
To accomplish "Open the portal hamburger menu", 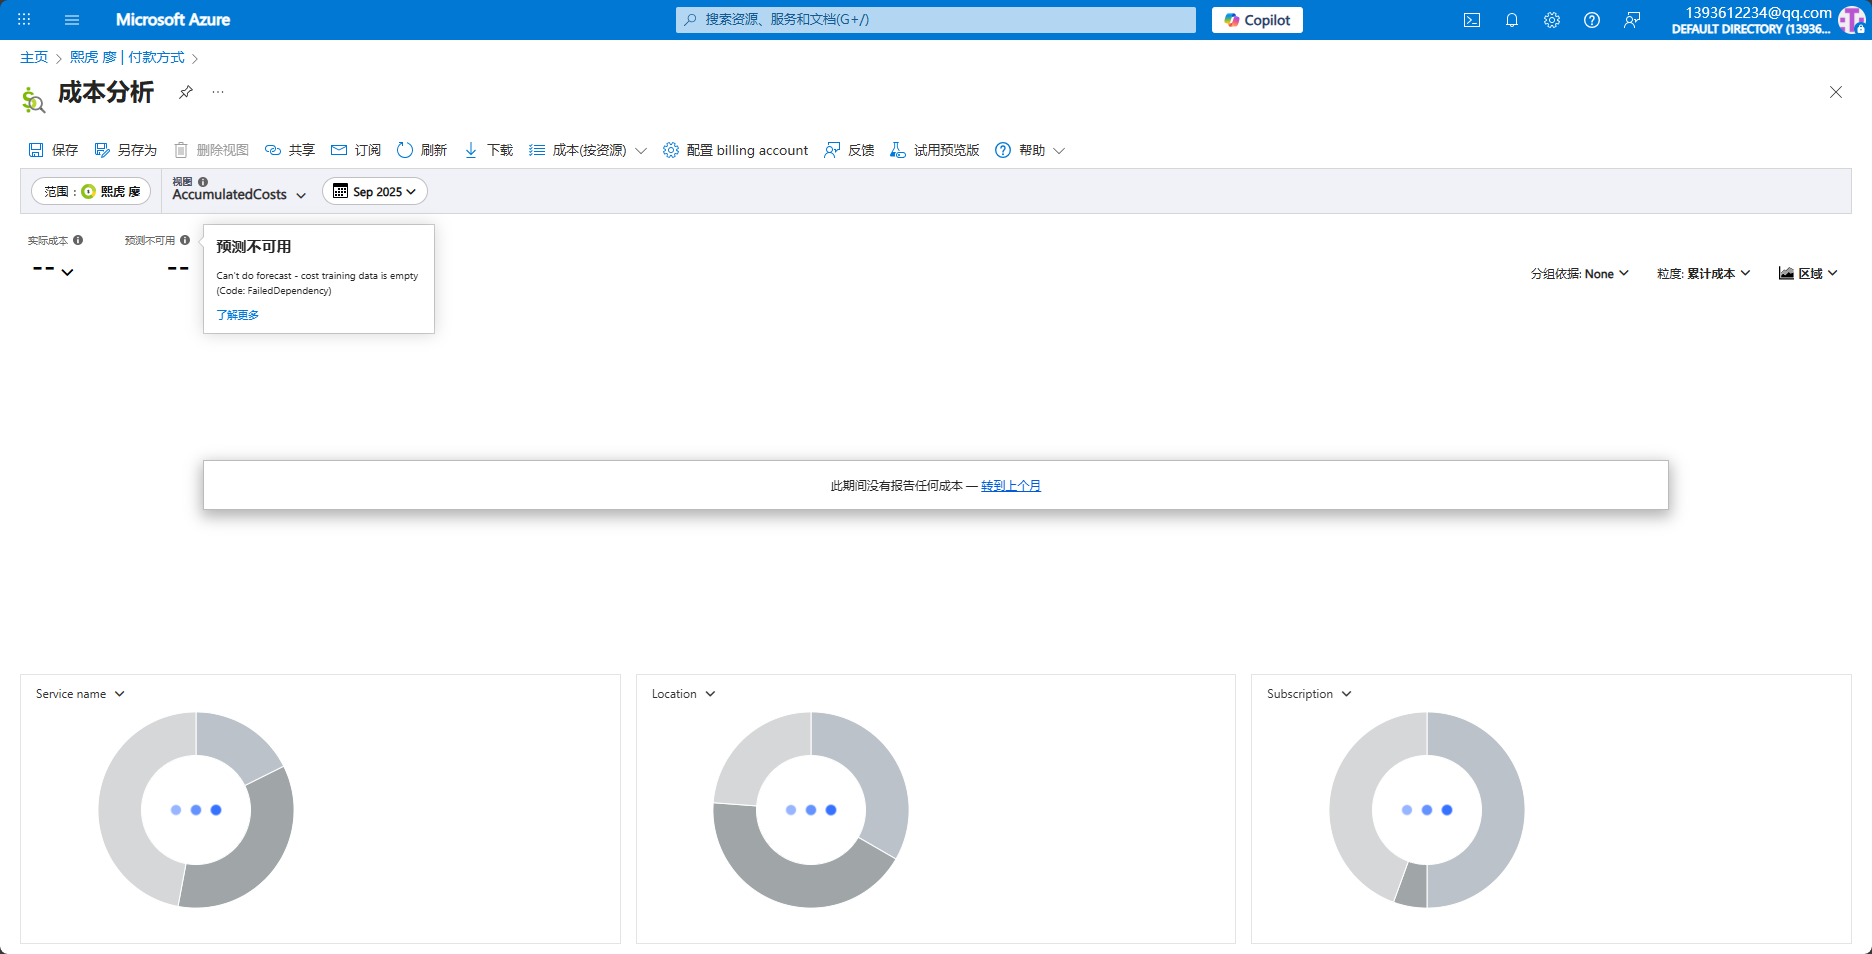I will click(x=72, y=20).
